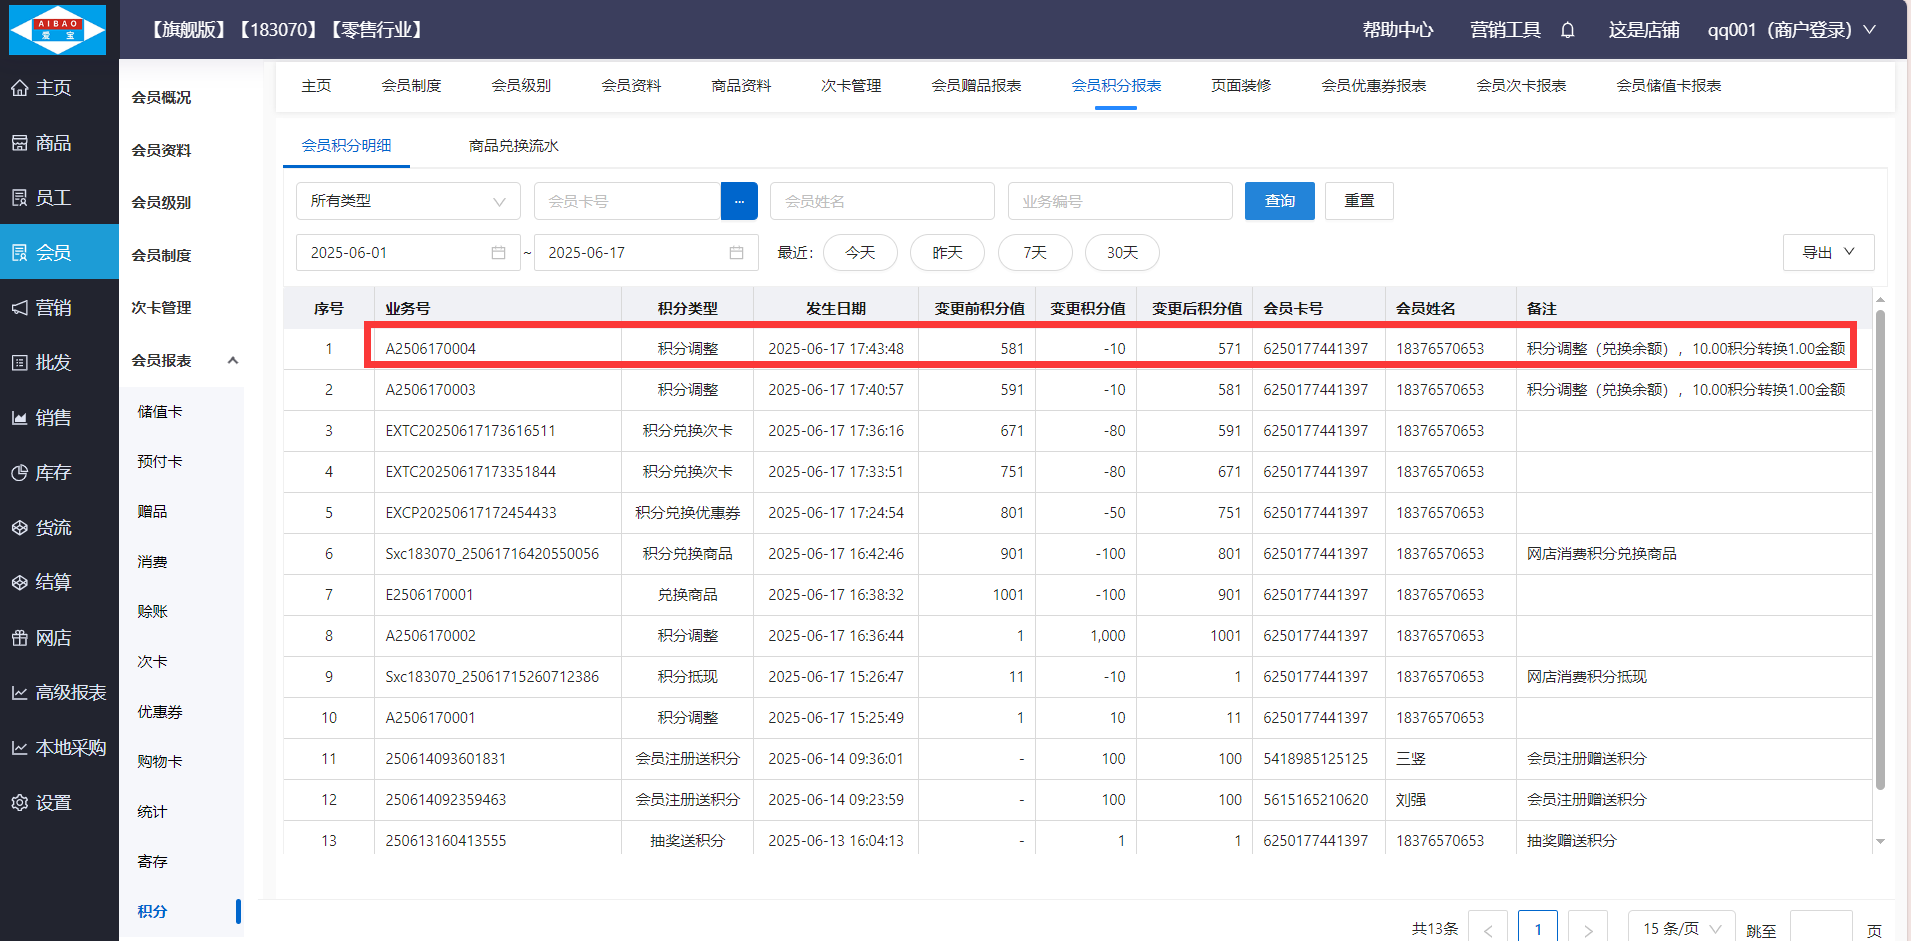Click the table vertical scrollbar
This screenshot has height=941, width=1911.
click(x=1880, y=550)
